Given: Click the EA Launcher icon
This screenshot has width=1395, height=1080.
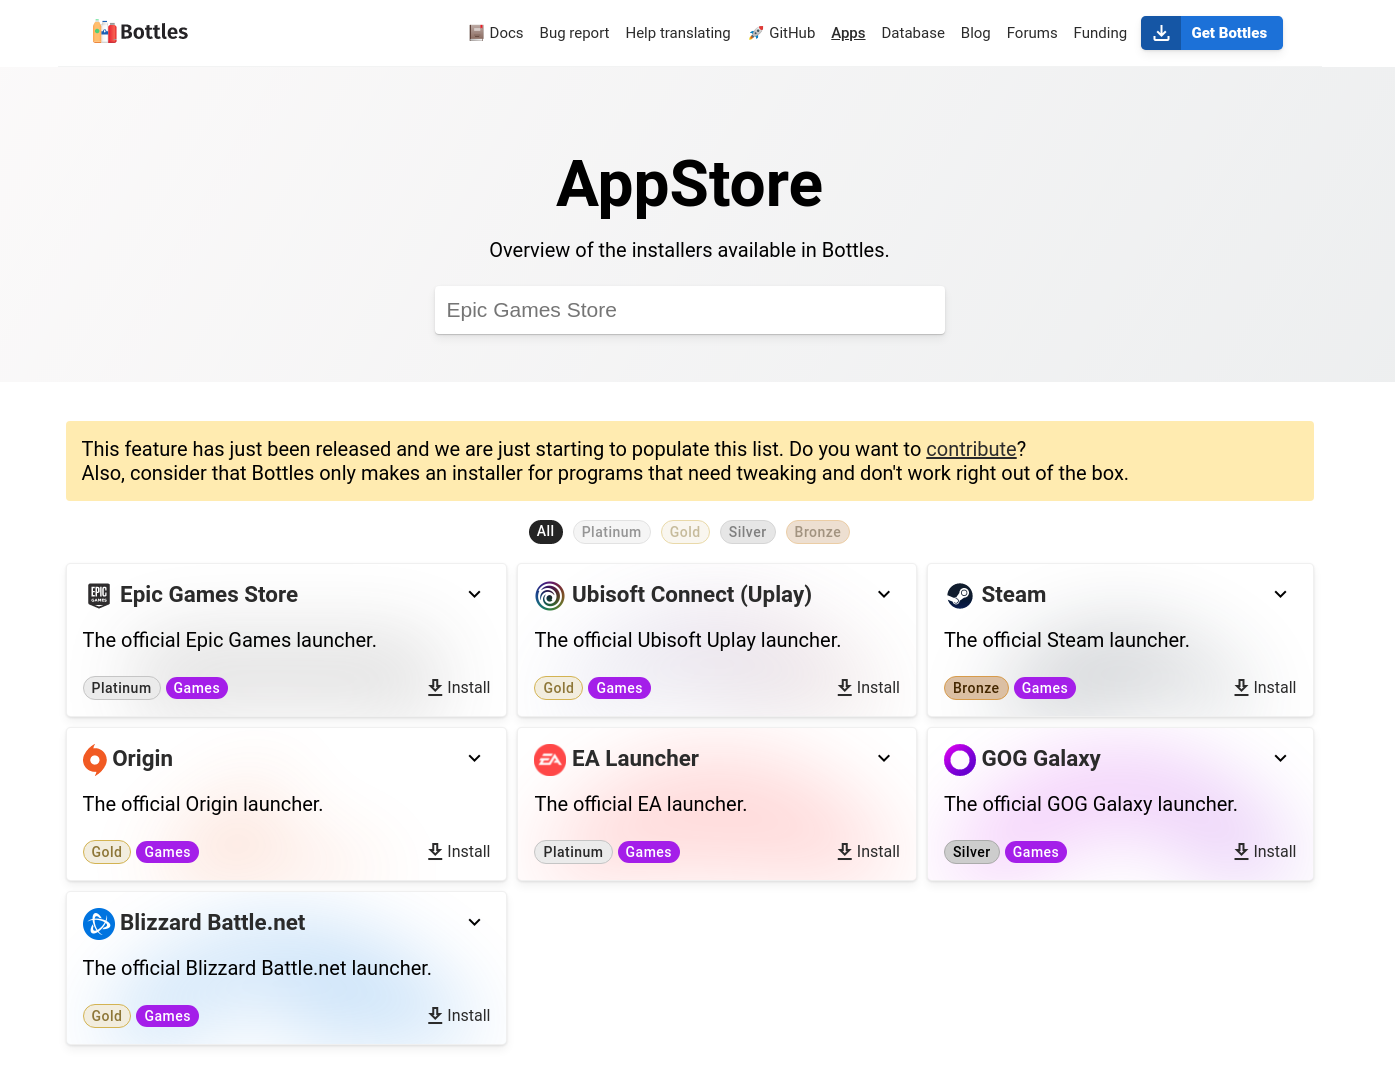Looking at the screenshot, I should point(550,760).
